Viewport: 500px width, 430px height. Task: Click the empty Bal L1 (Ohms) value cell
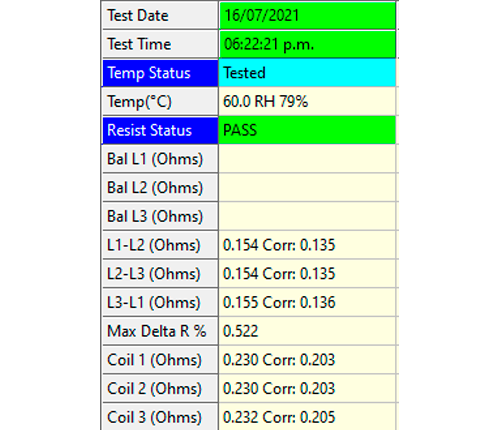pyautogui.click(x=307, y=159)
